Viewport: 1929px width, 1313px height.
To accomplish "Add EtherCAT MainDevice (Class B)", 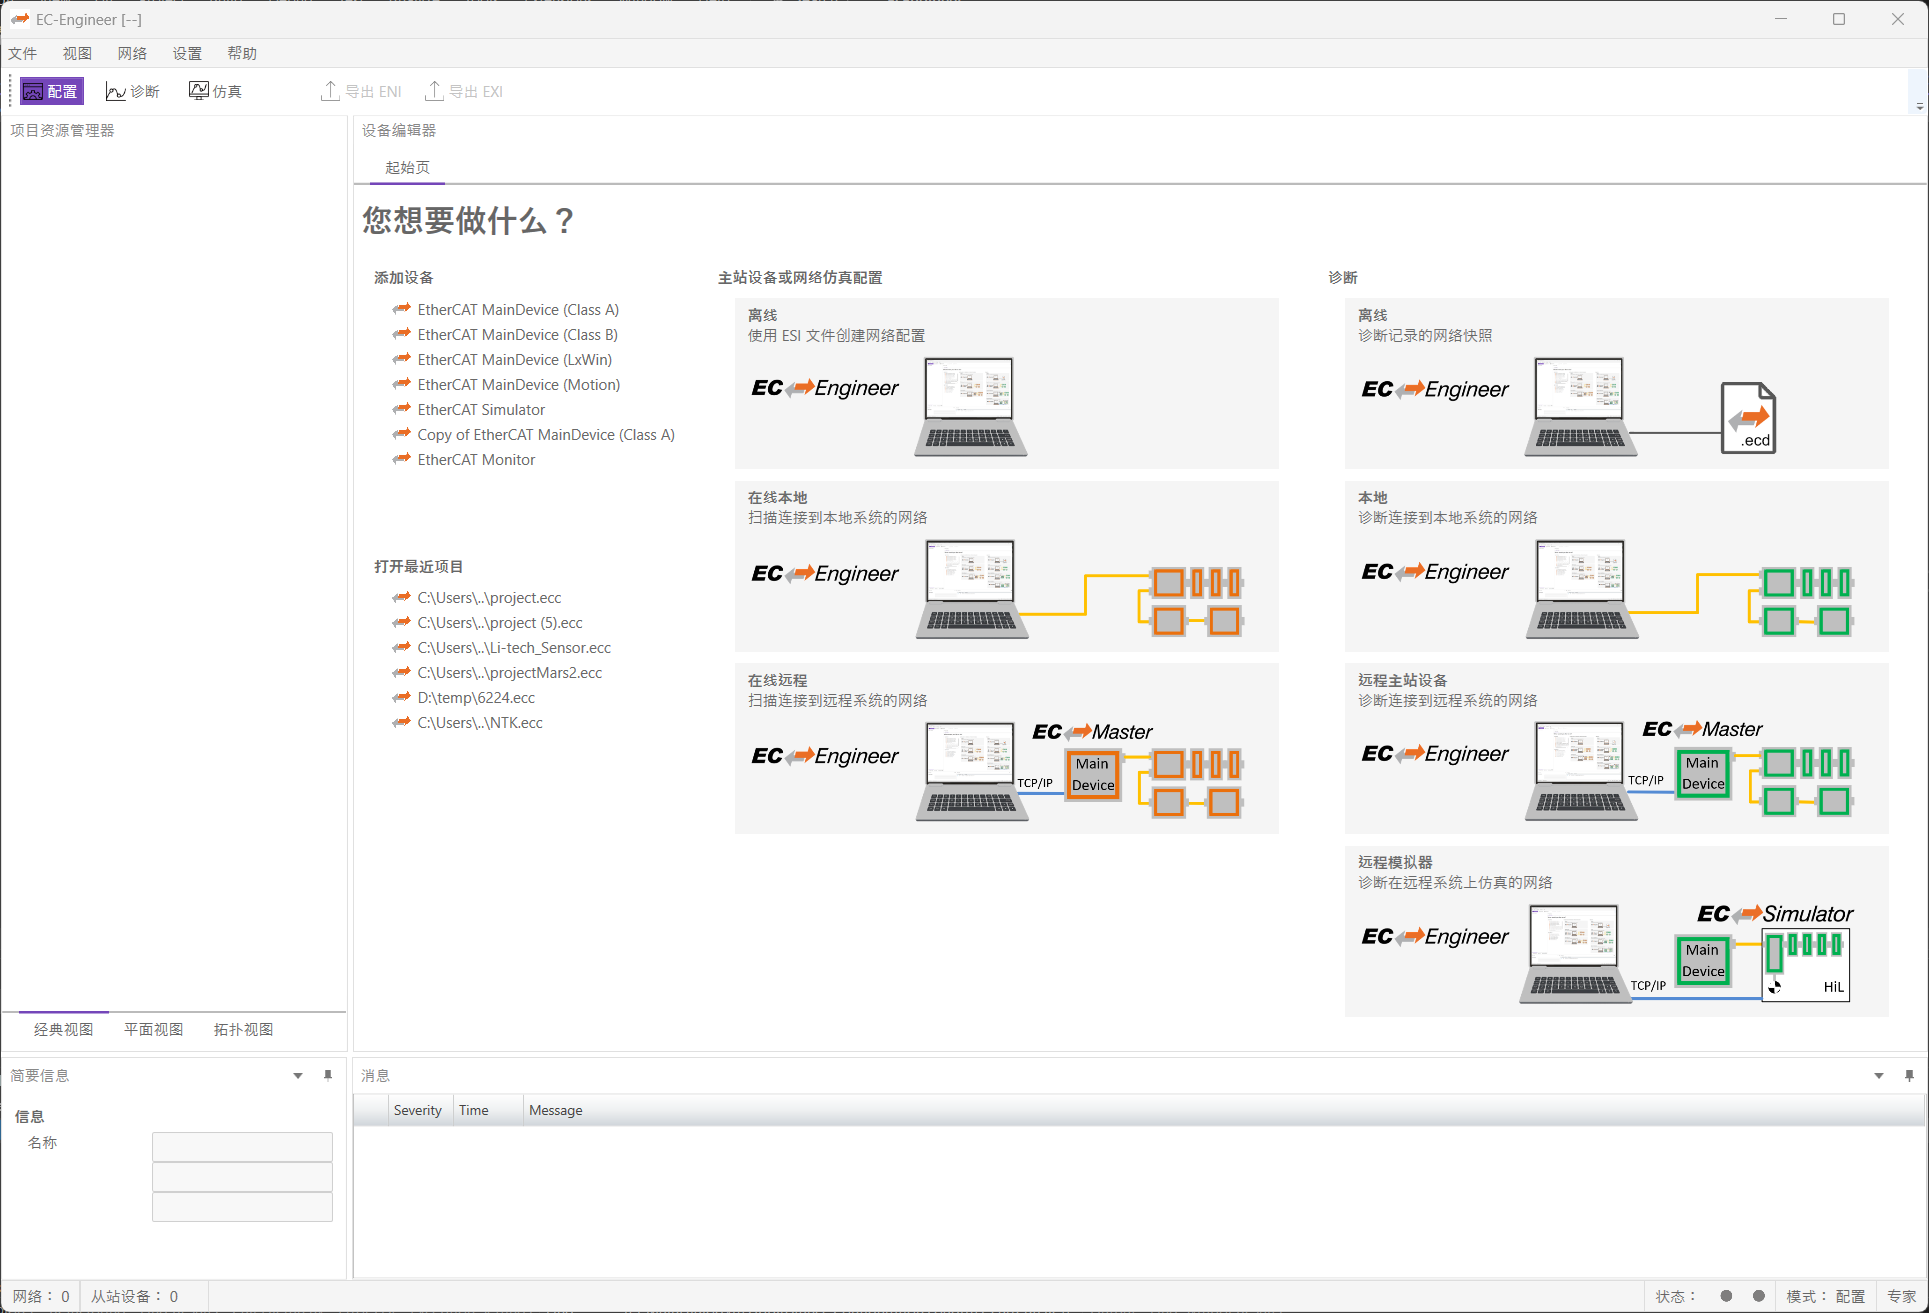I will click(x=517, y=335).
